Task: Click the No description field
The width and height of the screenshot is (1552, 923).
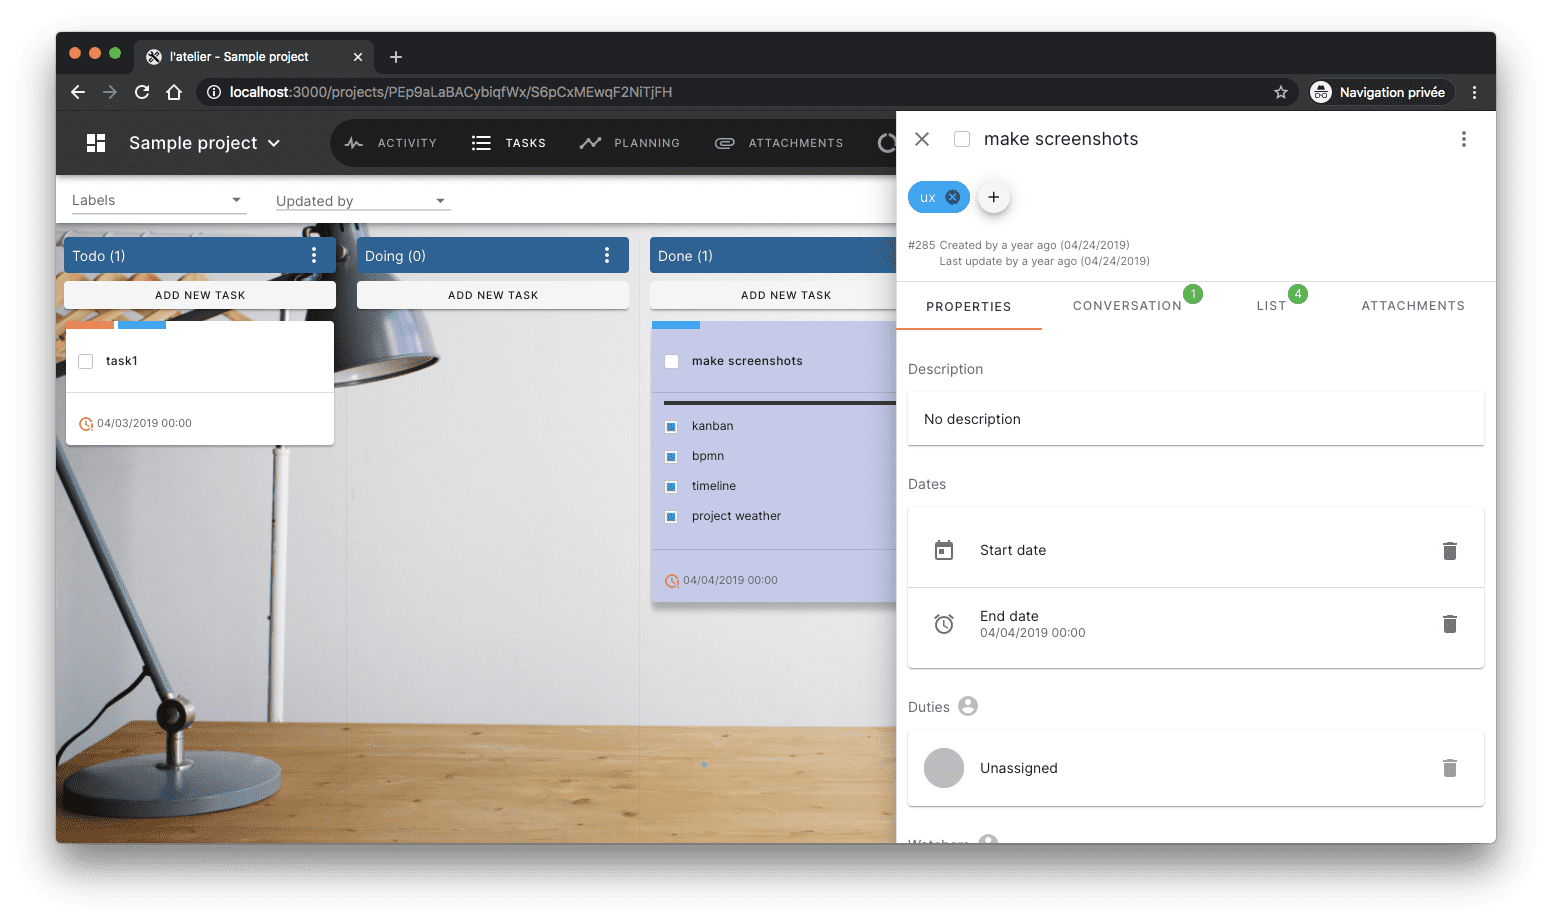Action: pyautogui.click(x=1196, y=419)
